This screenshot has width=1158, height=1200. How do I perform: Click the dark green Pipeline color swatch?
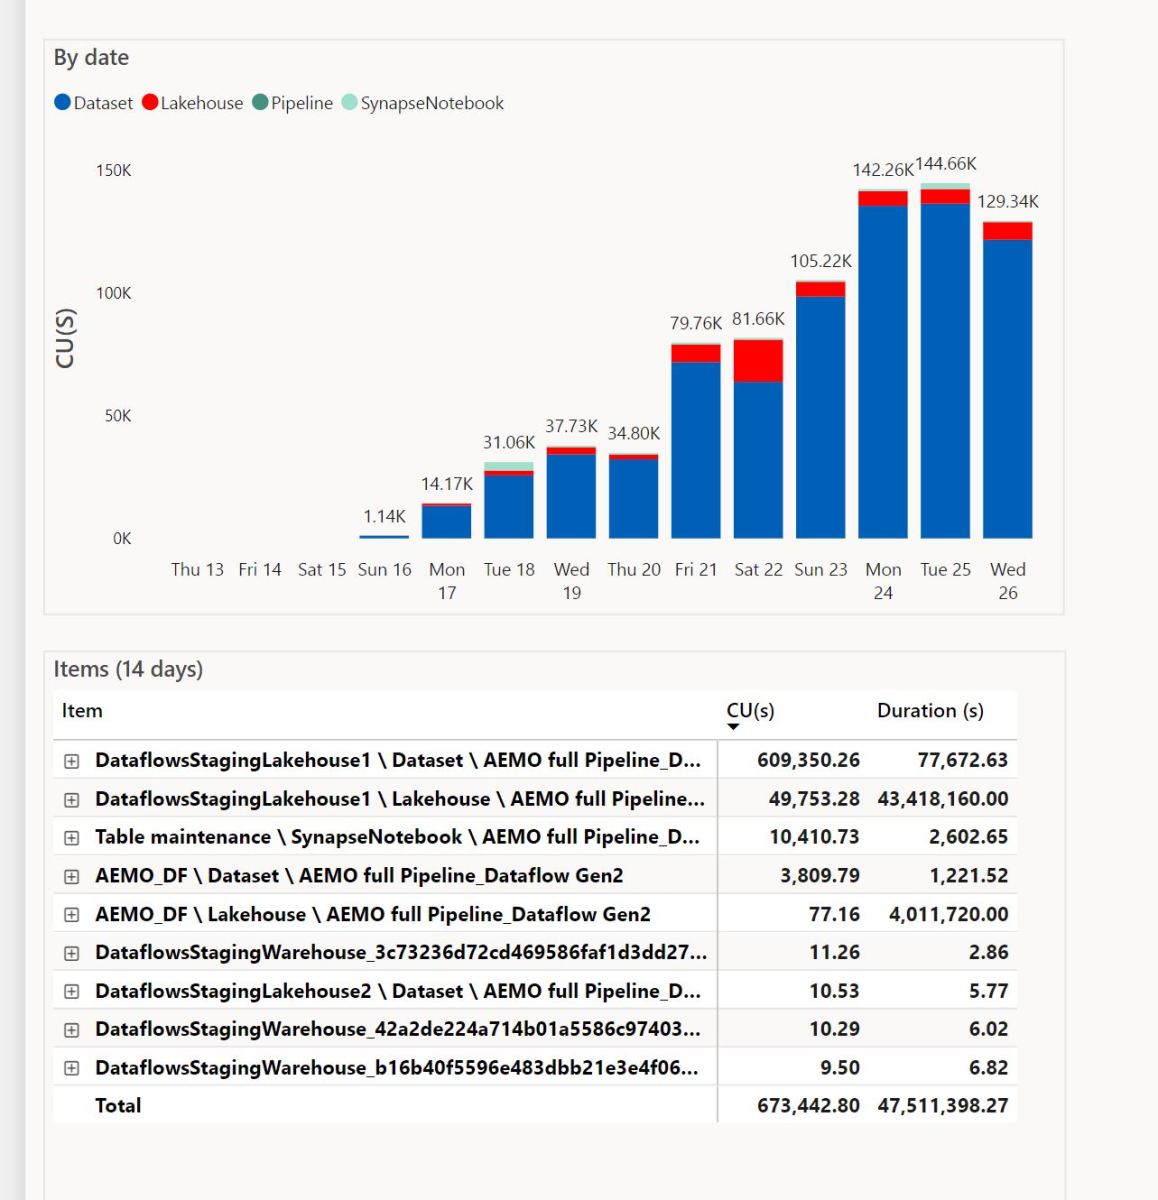tap(259, 102)
